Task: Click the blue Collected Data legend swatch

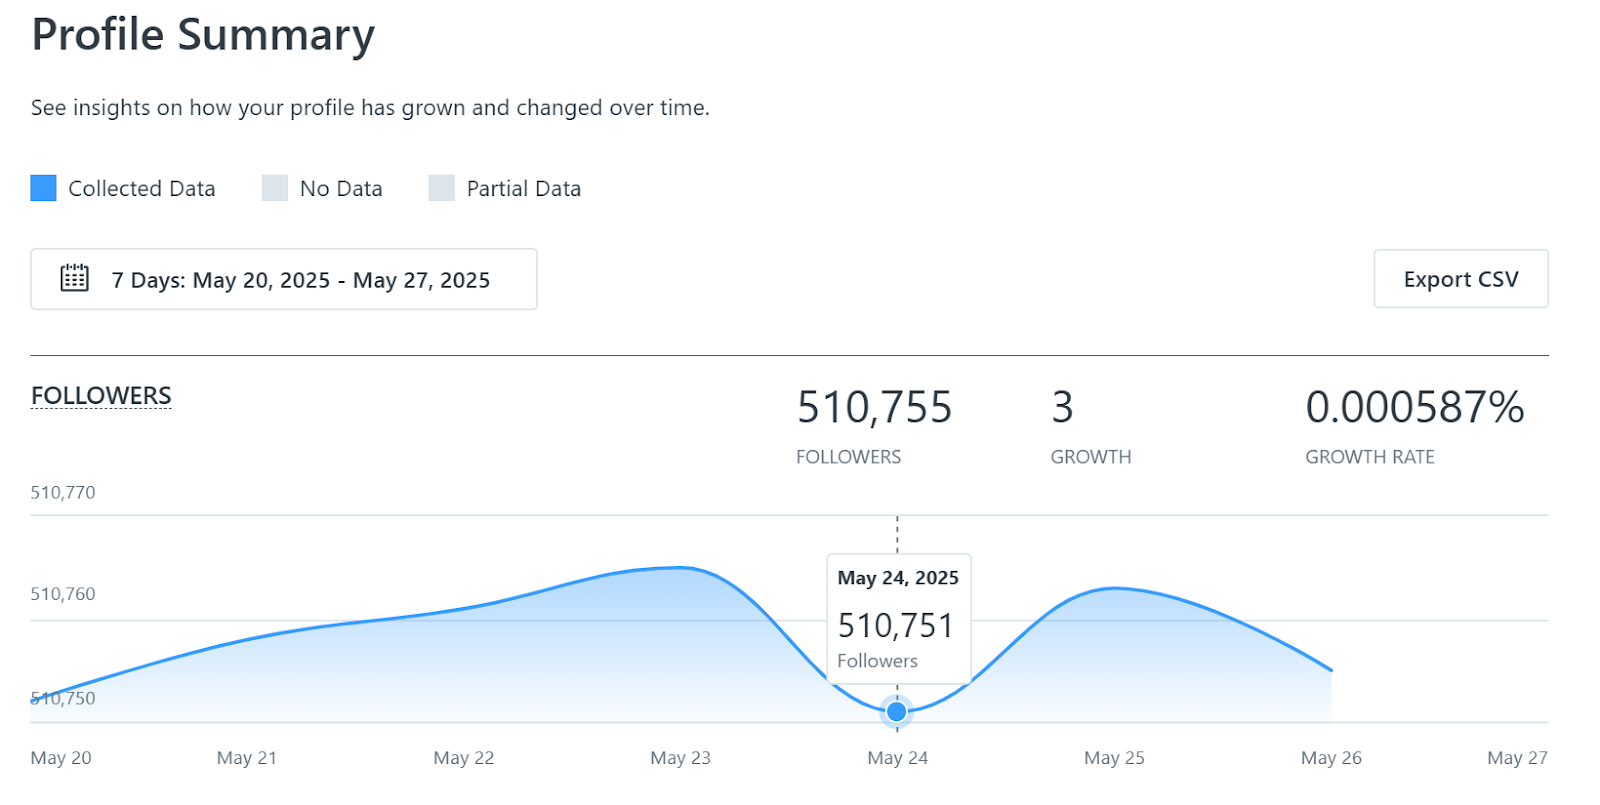Action: coord(44,188)
